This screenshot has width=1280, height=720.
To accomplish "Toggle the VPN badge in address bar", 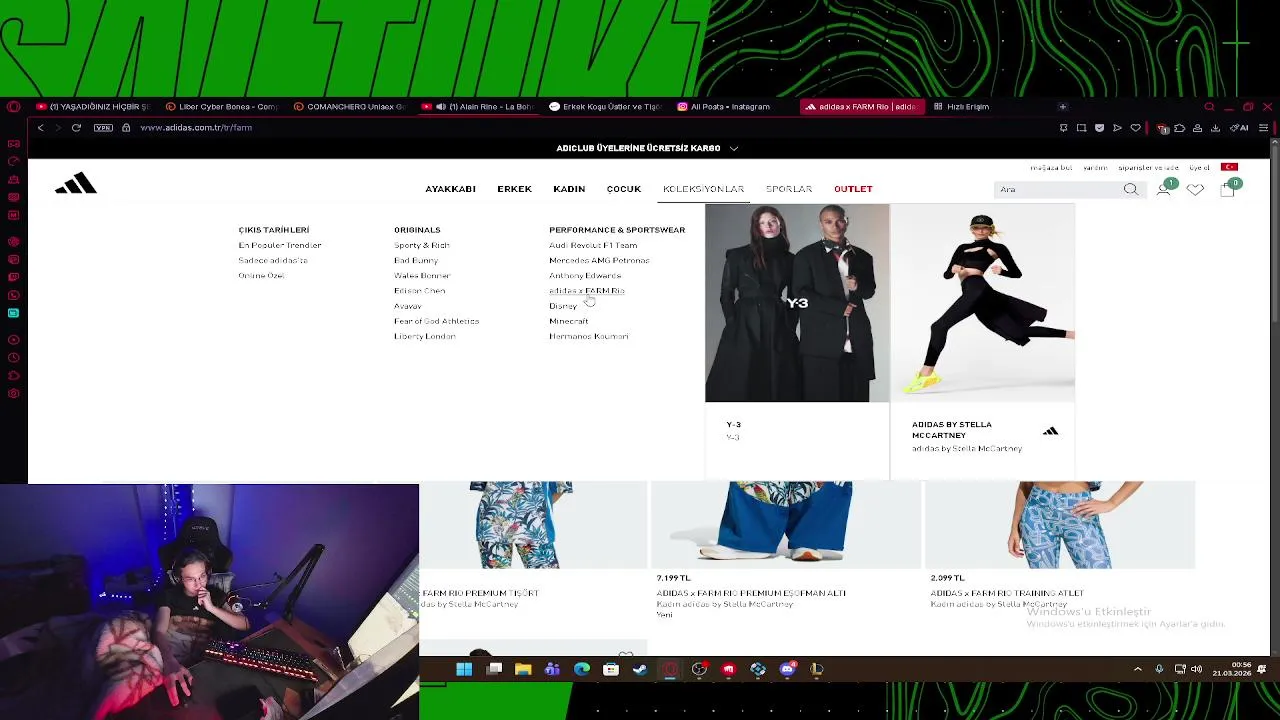I will point(103,128).
